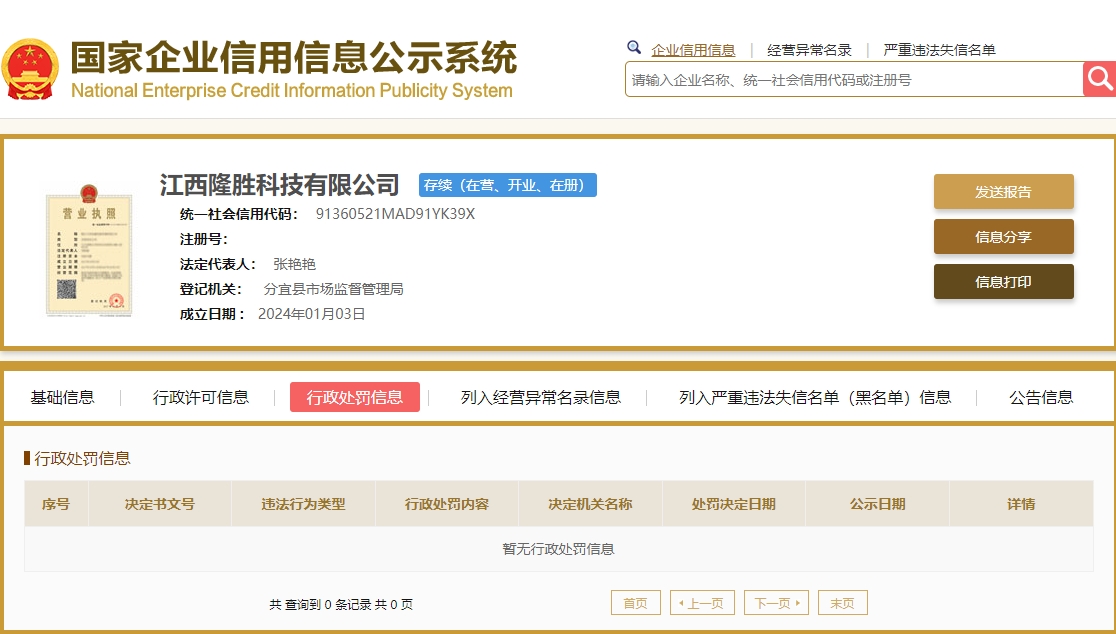This screenshot has width=1116, height=634.
Task: Click the 行政处罚信息 section heading
Action: 82,458
